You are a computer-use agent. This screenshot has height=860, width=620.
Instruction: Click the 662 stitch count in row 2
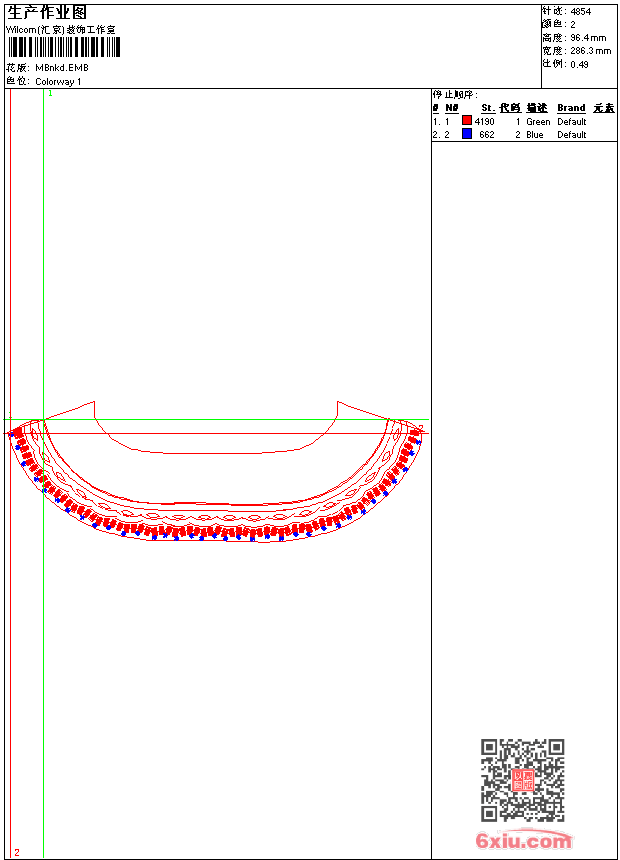pyautogui.click(x=487, y=135)
